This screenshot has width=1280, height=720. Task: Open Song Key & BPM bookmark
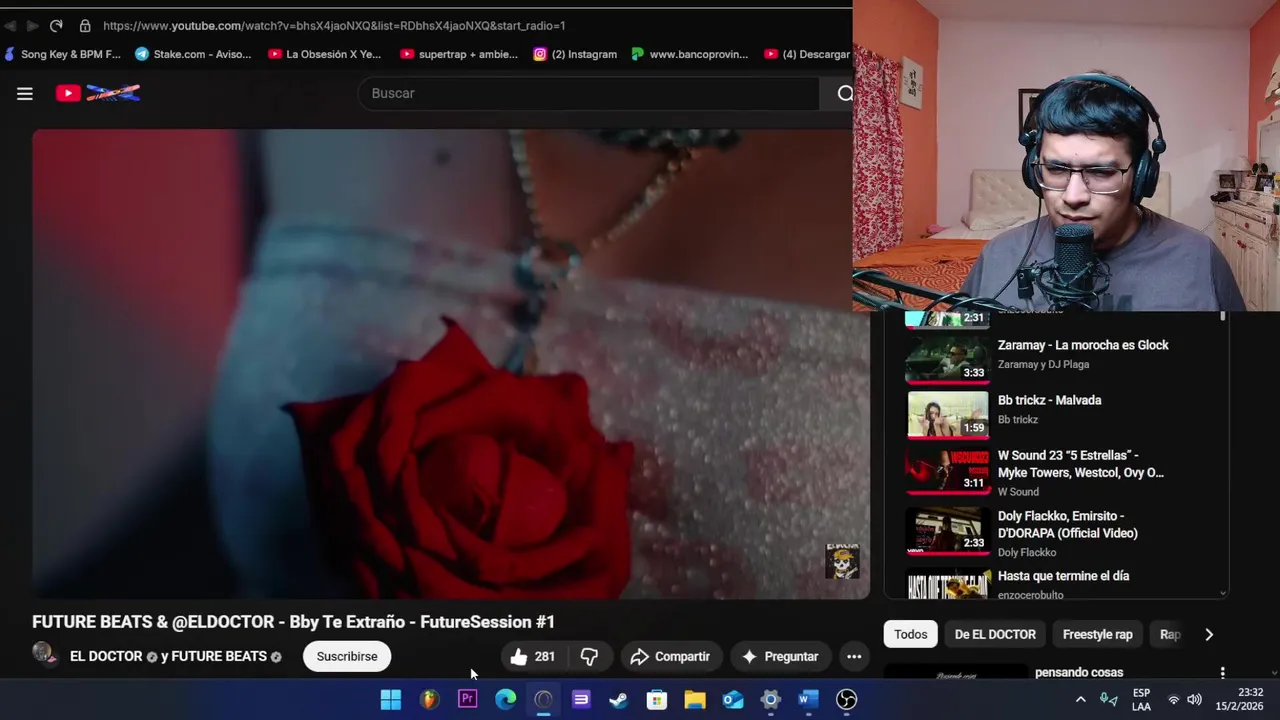point(62,54)
